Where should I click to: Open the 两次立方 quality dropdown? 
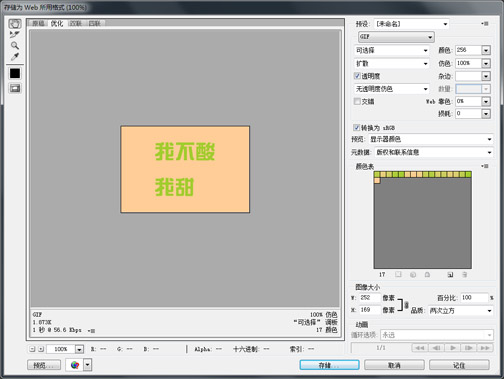tap(460, 310)
